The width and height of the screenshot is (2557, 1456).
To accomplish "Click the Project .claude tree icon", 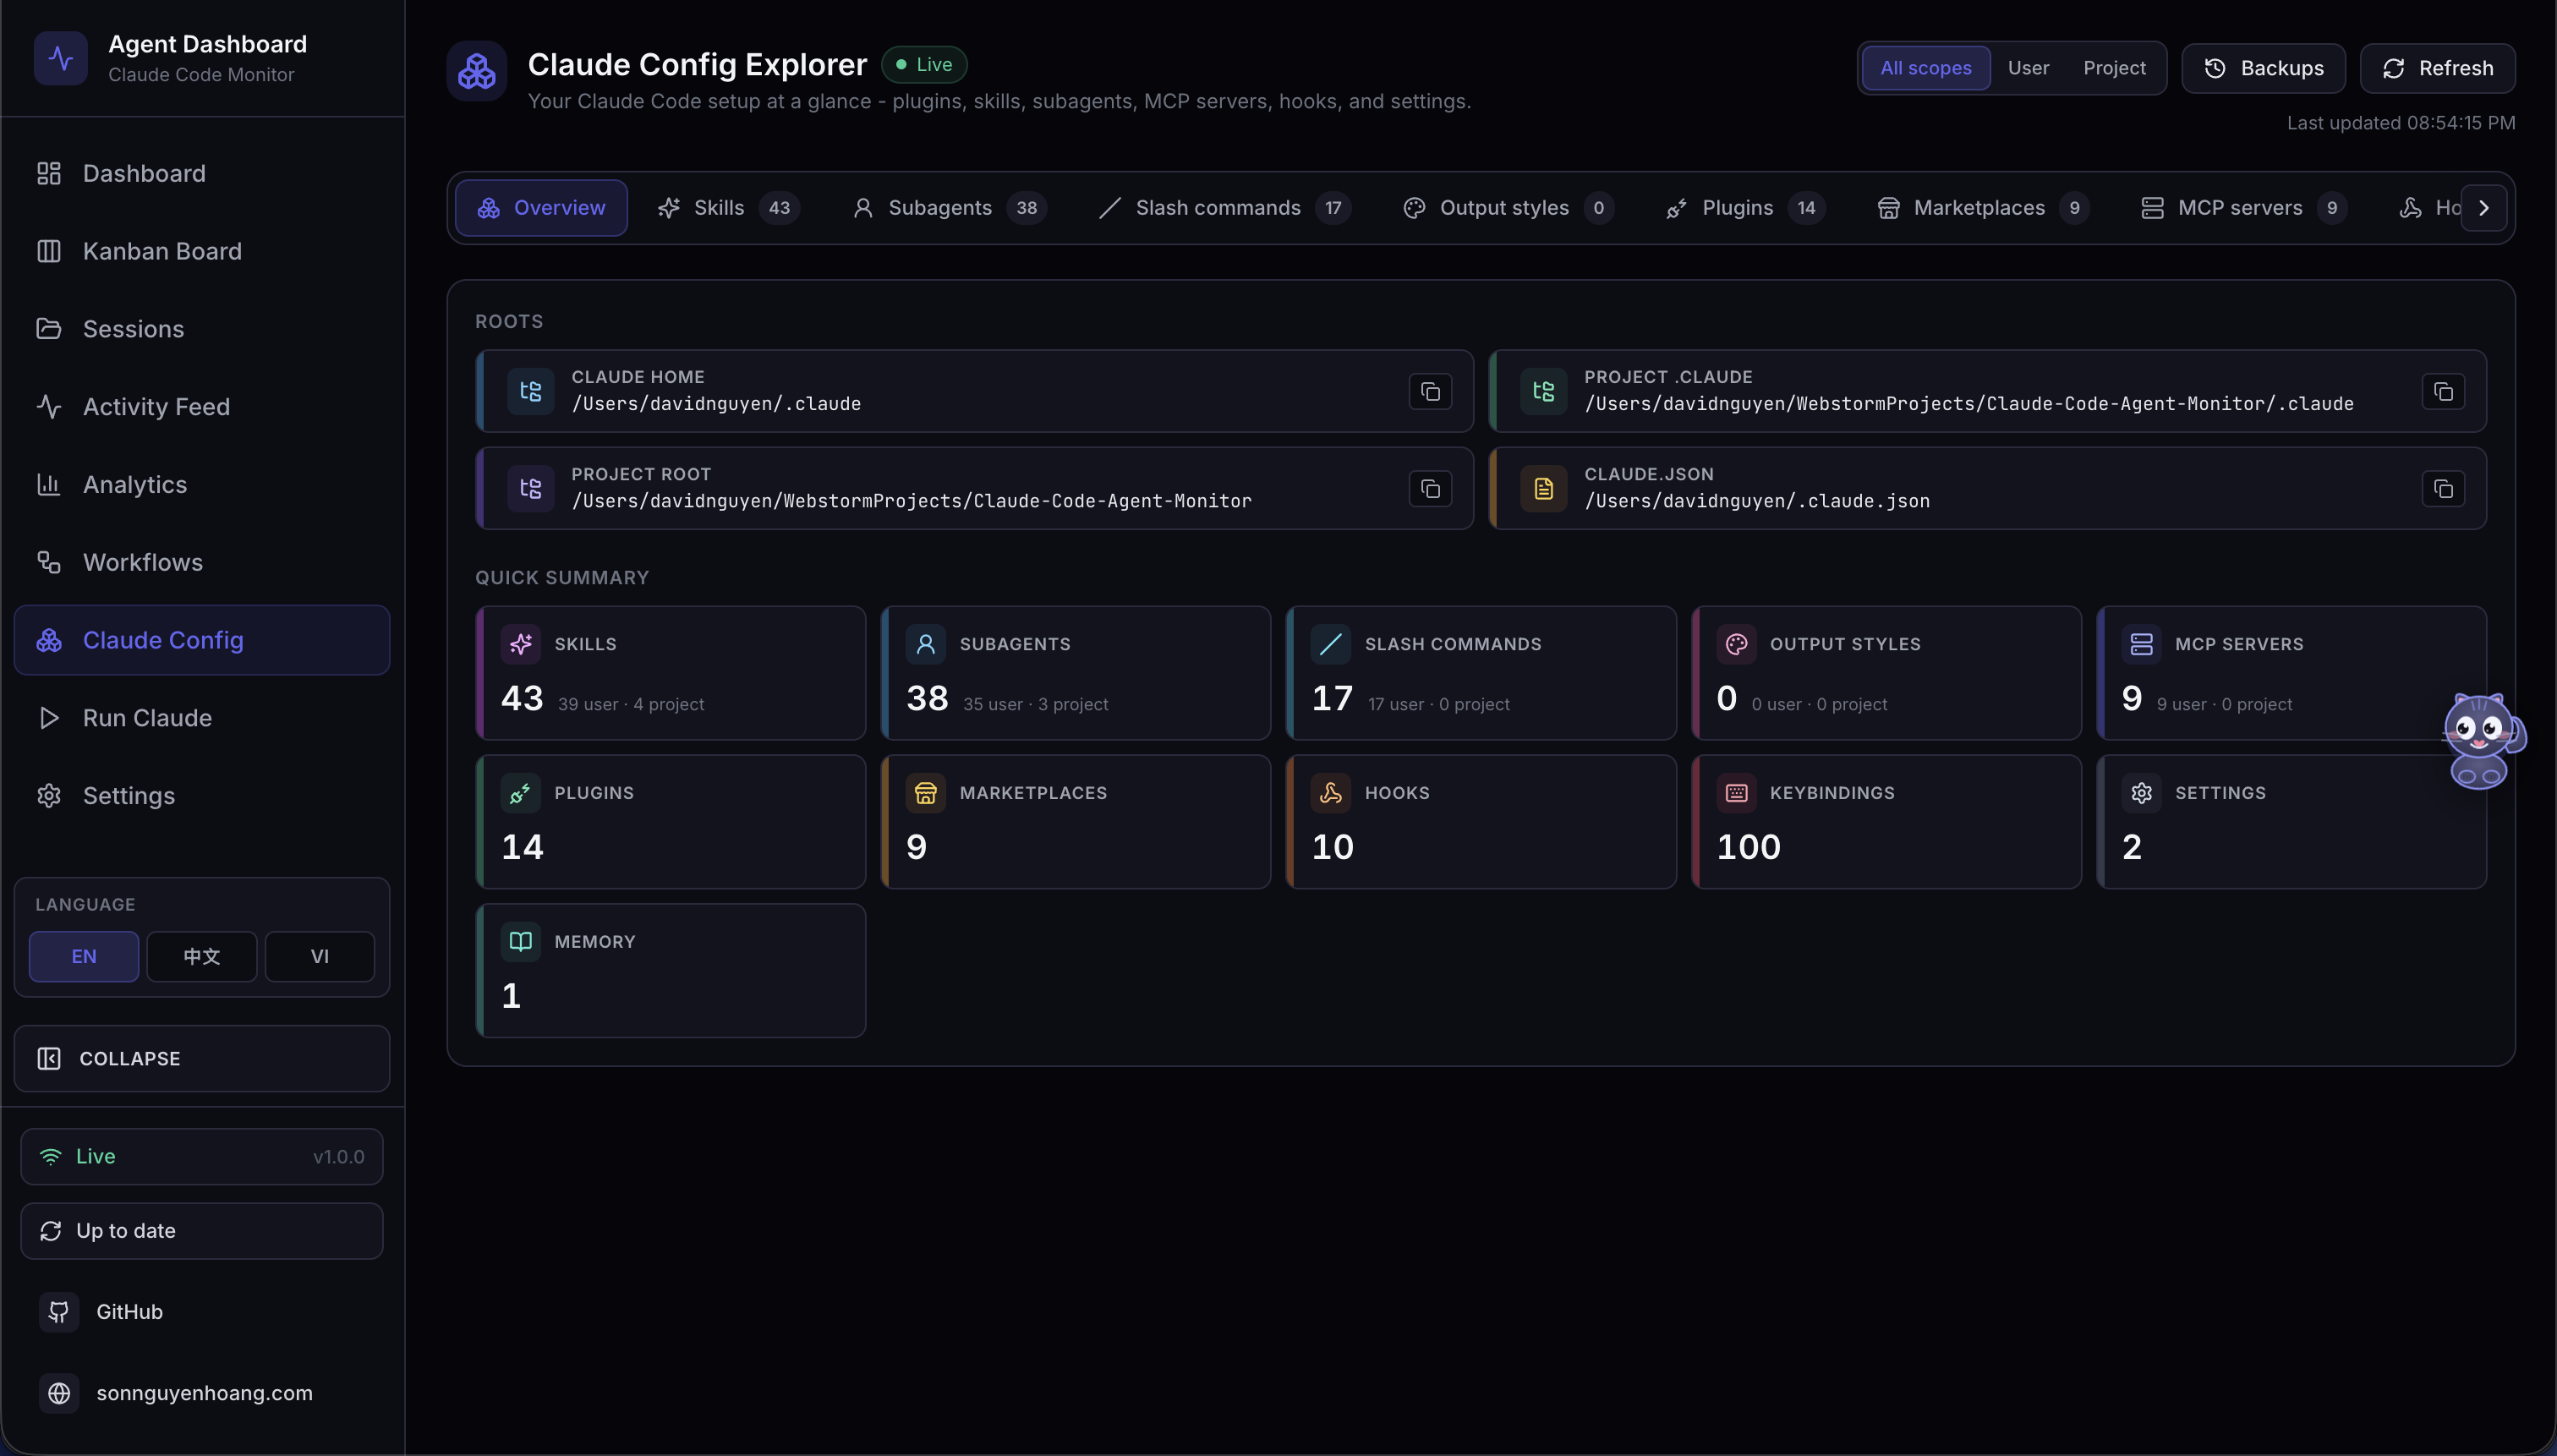I will pos(1544,391).
